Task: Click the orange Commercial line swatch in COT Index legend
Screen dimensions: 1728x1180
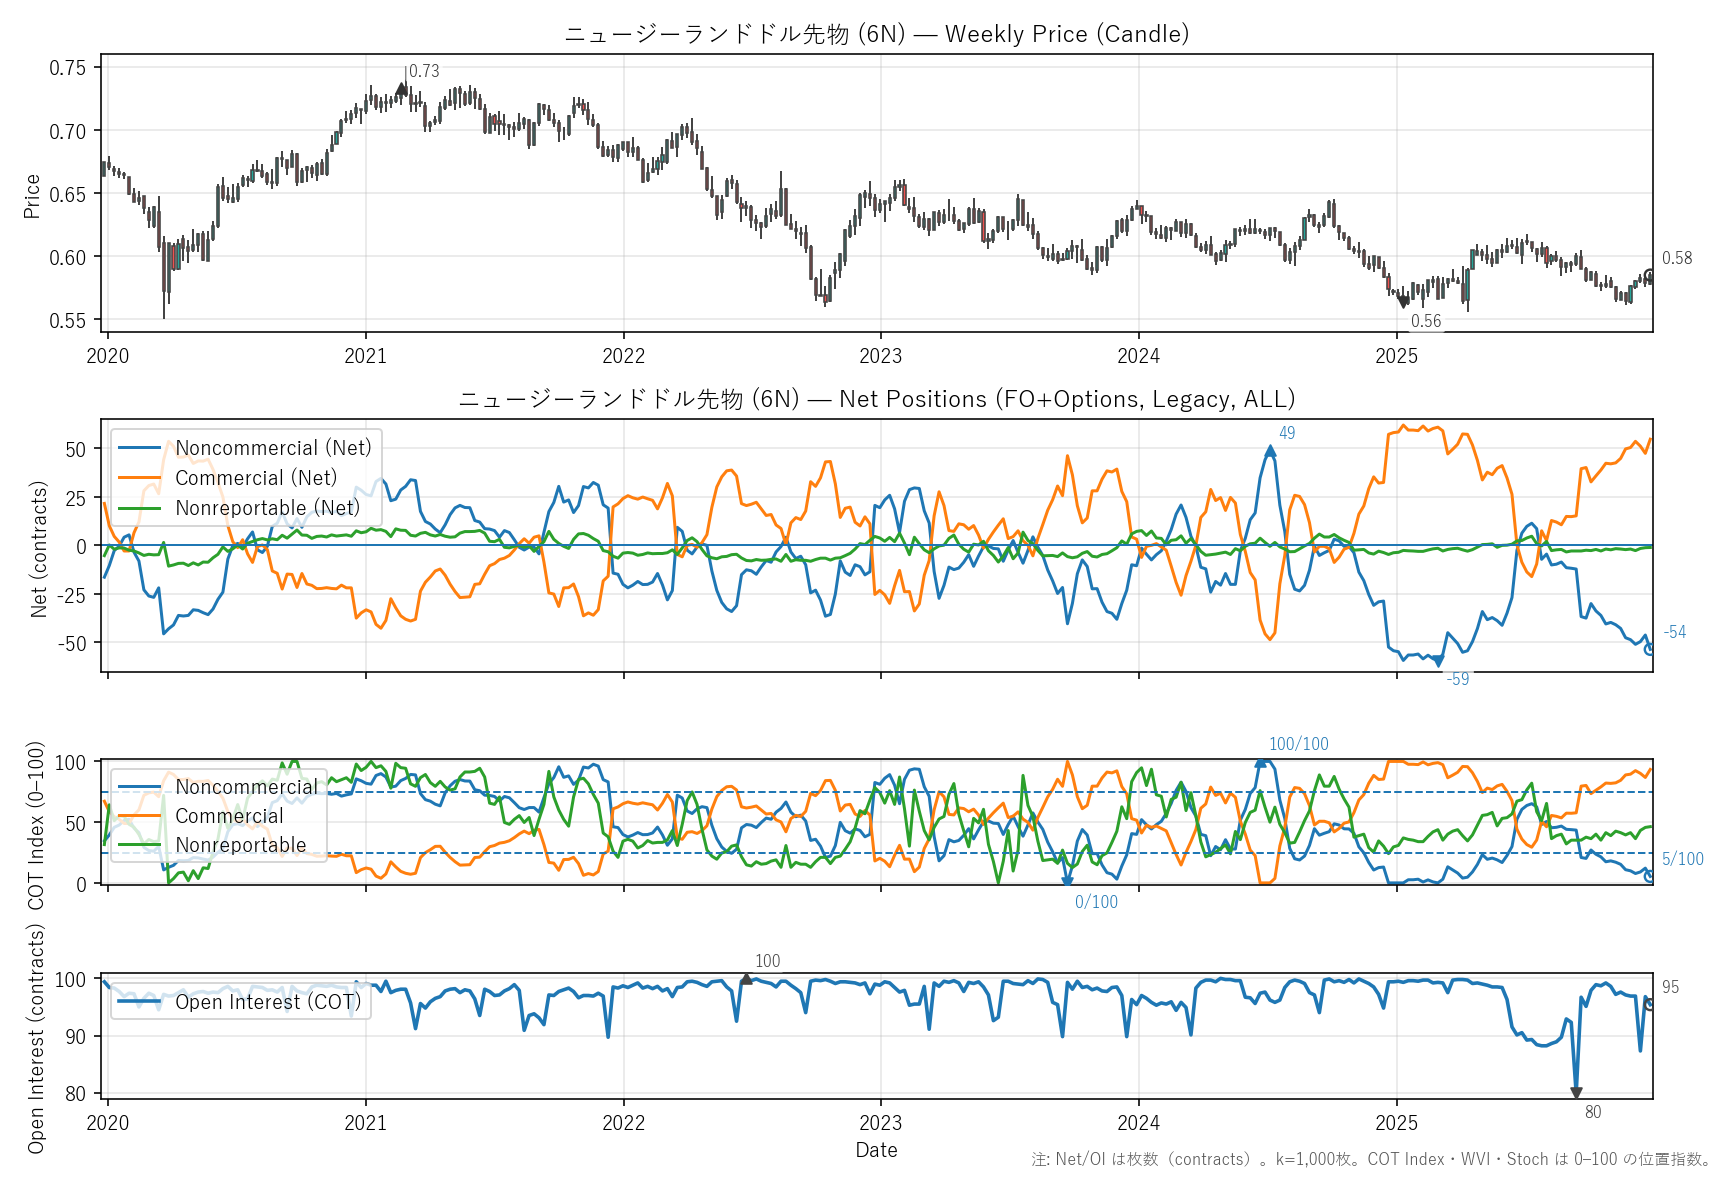Action: coord(139,816)
